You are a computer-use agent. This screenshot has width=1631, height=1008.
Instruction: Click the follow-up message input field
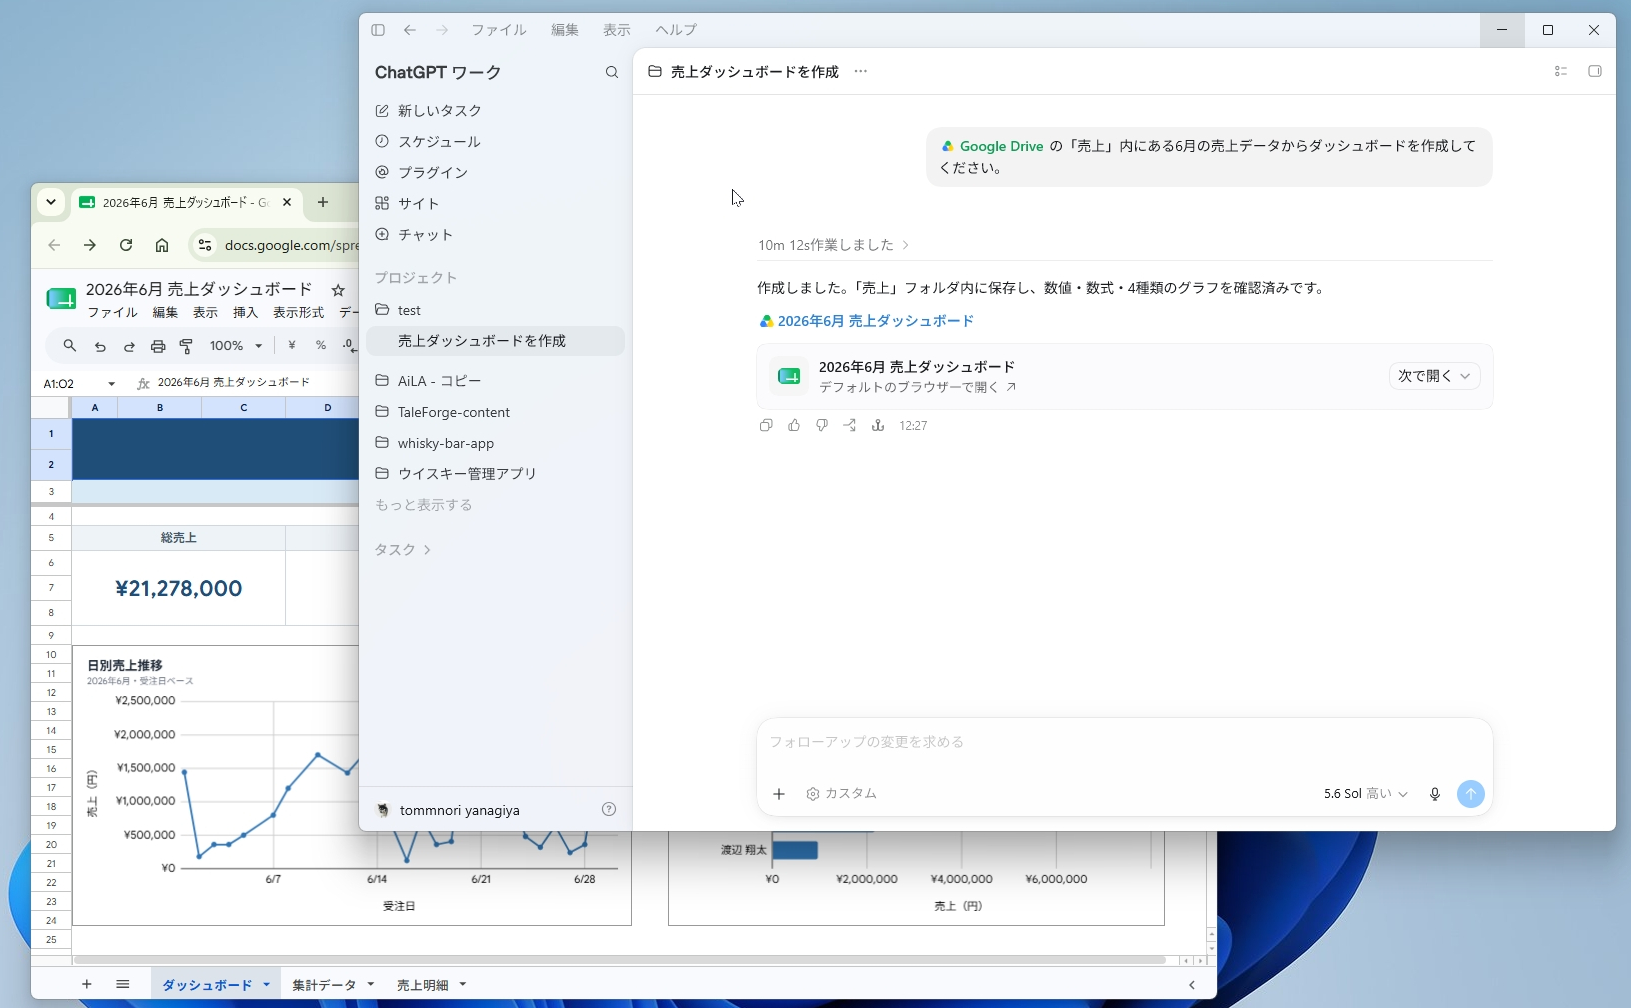(x=1124, y=742)
